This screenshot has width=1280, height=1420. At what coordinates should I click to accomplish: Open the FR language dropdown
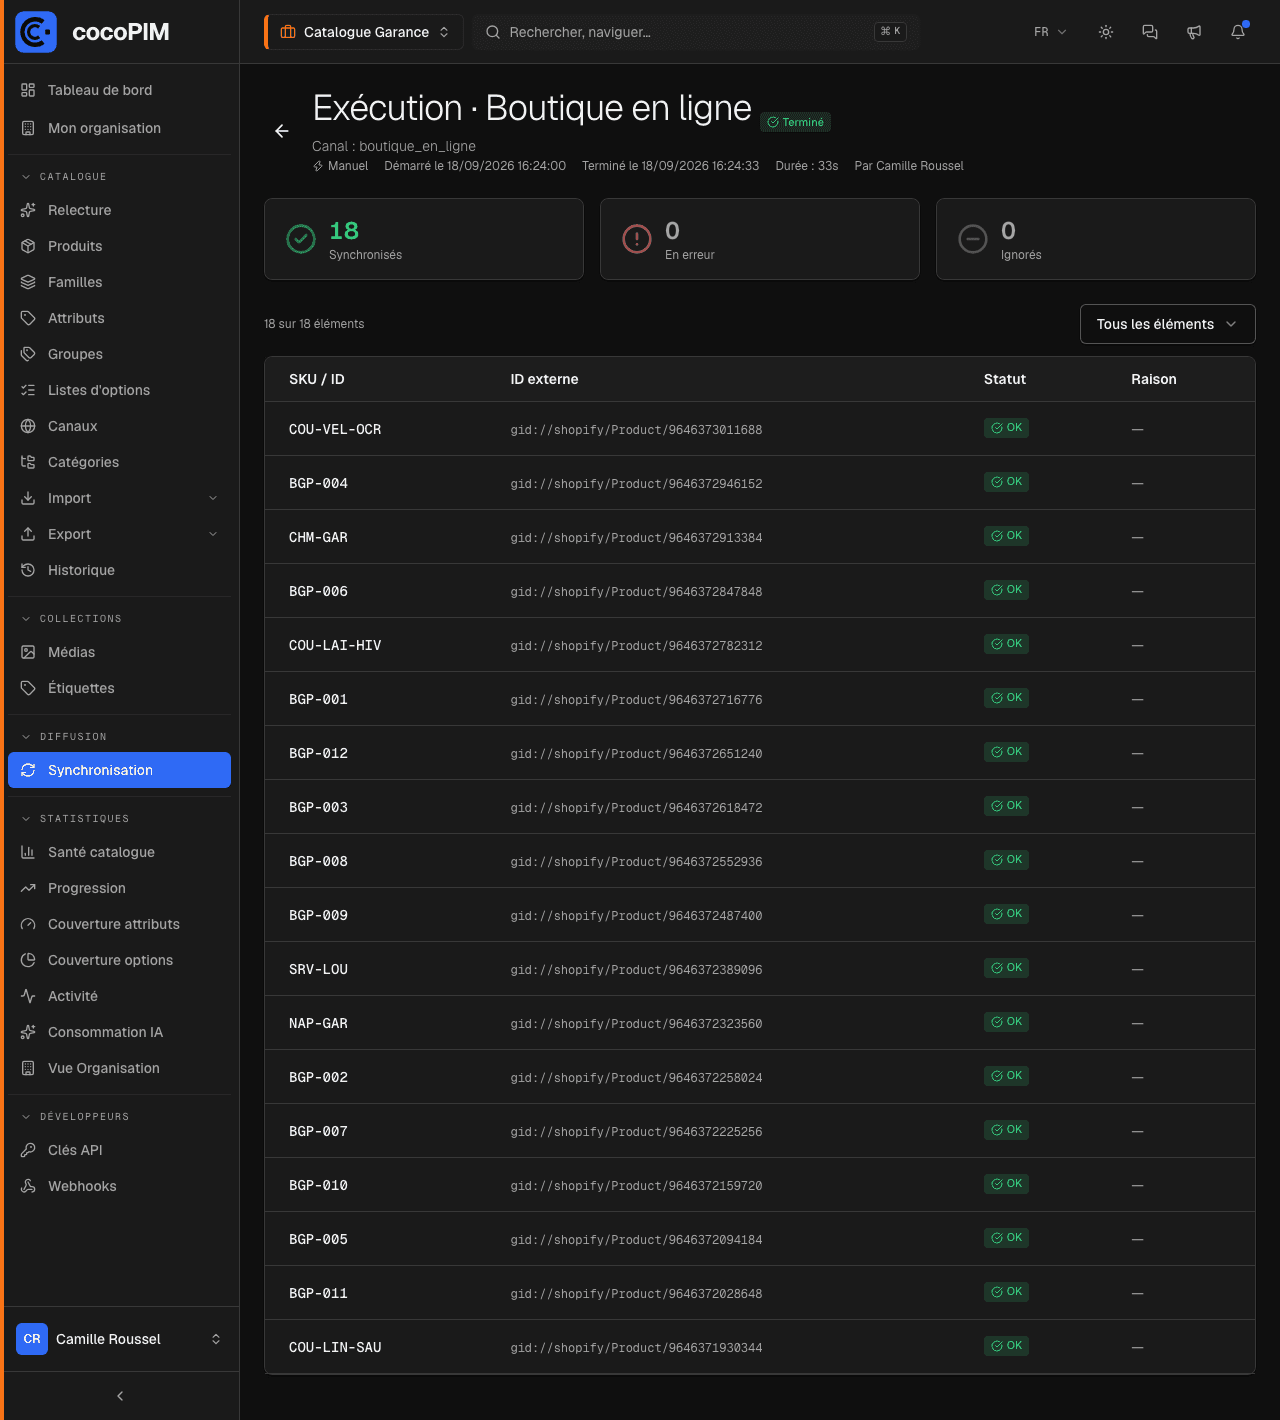coord(1050,32)
